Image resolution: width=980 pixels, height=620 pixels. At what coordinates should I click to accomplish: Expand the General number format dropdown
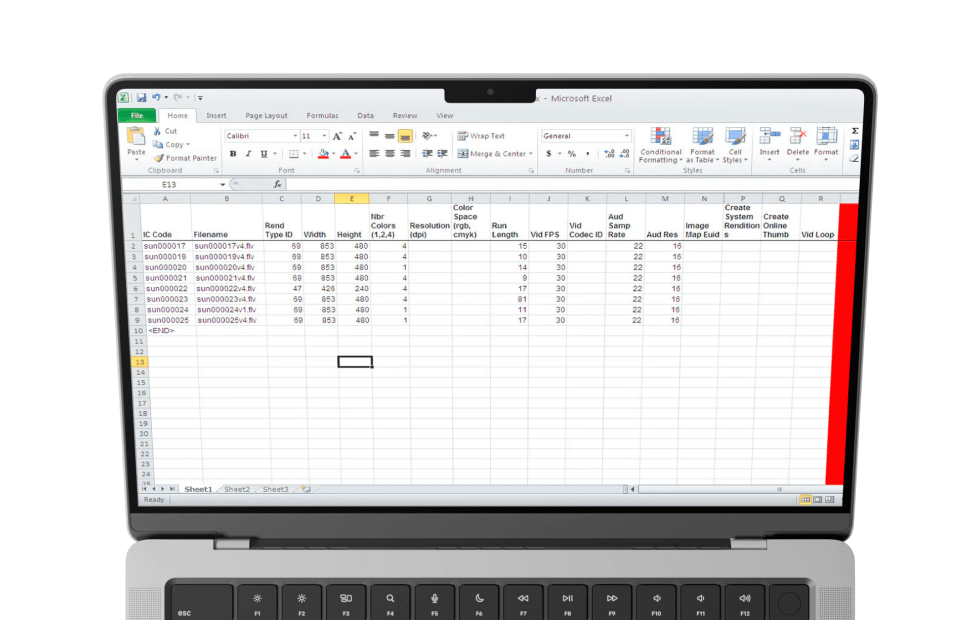pos(627,136)
